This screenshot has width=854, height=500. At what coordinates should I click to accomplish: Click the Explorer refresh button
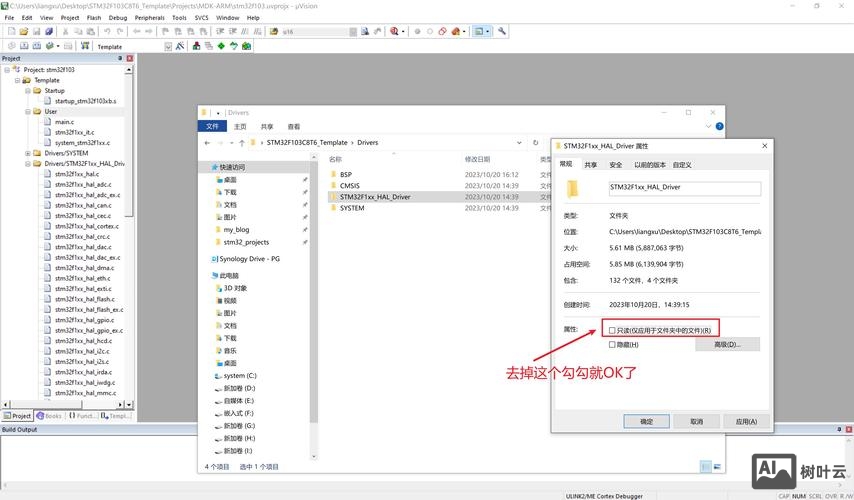(x=535, y=143)
